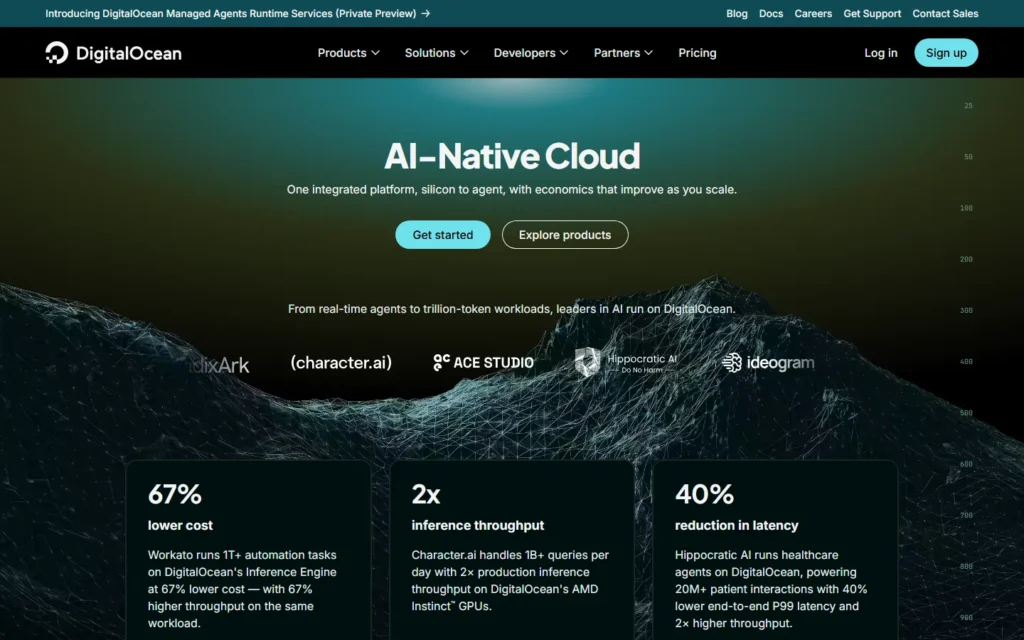
Task: Click the 'inference throughput' subheading
Action: (x=477, y=525)
